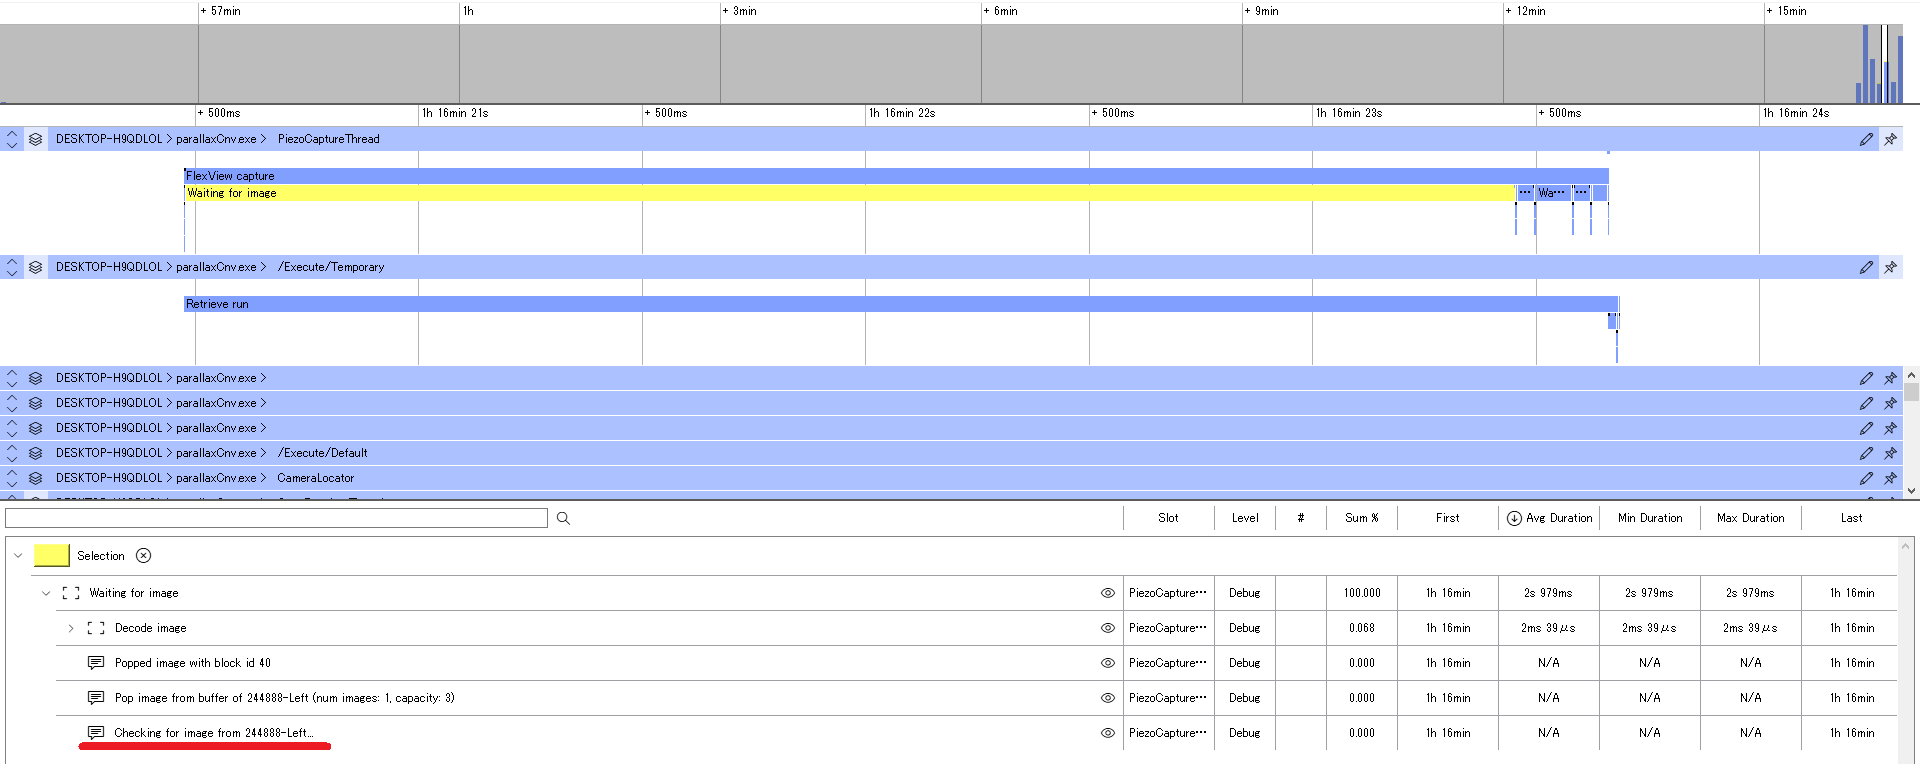Pin the PiezoCaptureThread track
The height and width of the screenshot is (764, 1920).
coord(1890,140)
